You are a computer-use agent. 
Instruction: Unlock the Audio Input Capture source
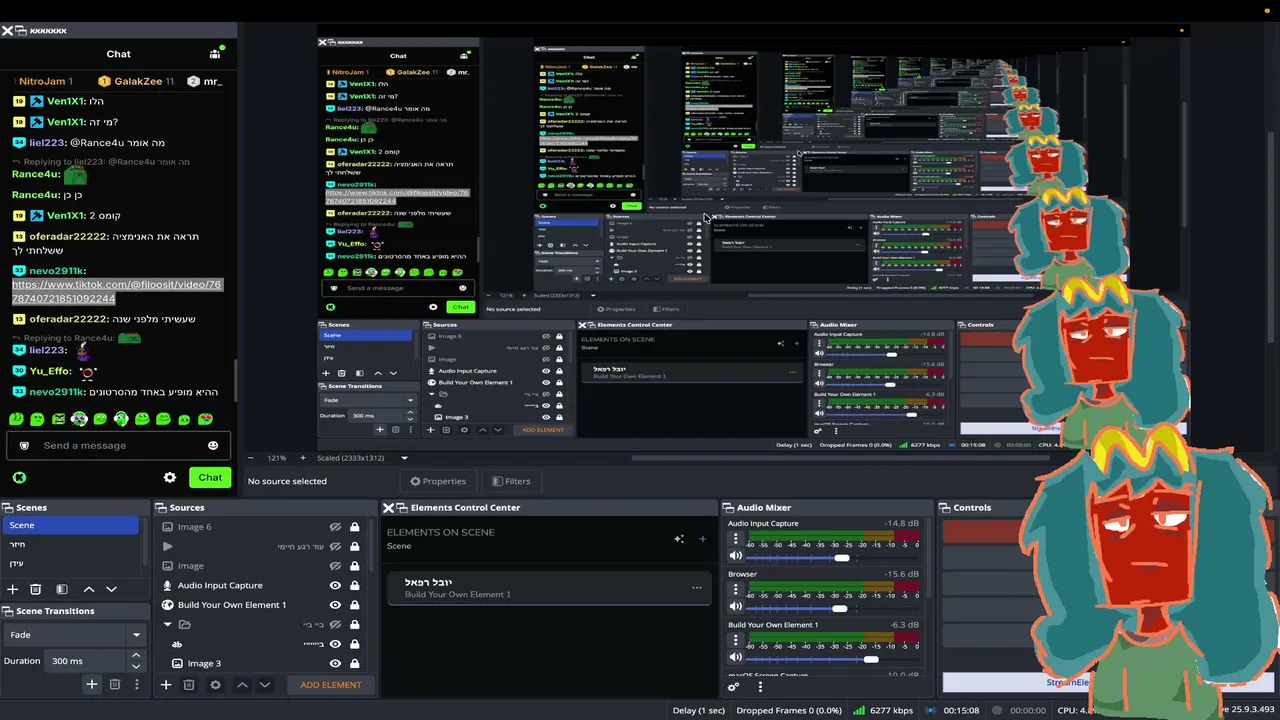click(x=354, y=585)
